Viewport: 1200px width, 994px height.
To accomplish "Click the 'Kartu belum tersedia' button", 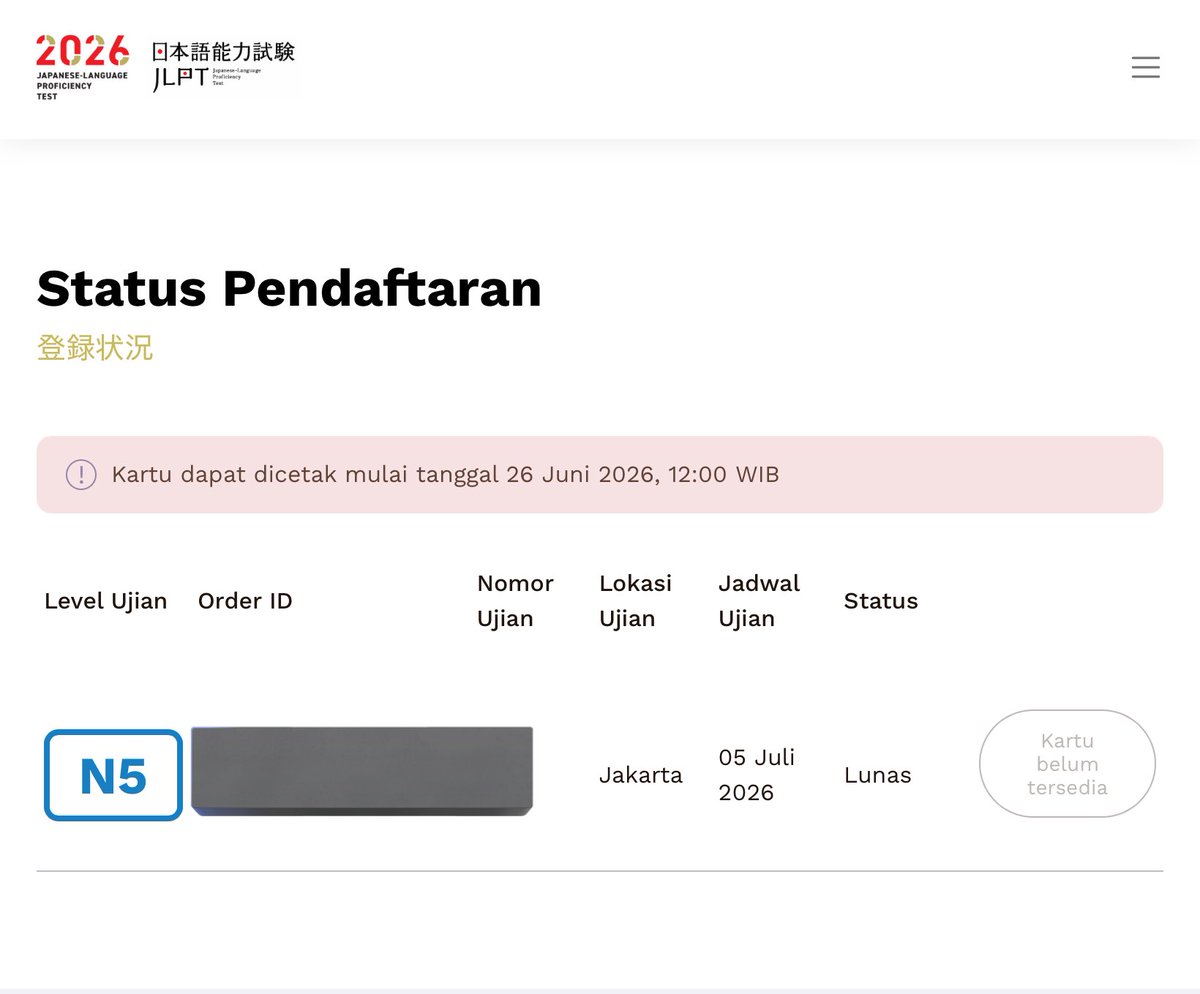I will coord(1067,764).
